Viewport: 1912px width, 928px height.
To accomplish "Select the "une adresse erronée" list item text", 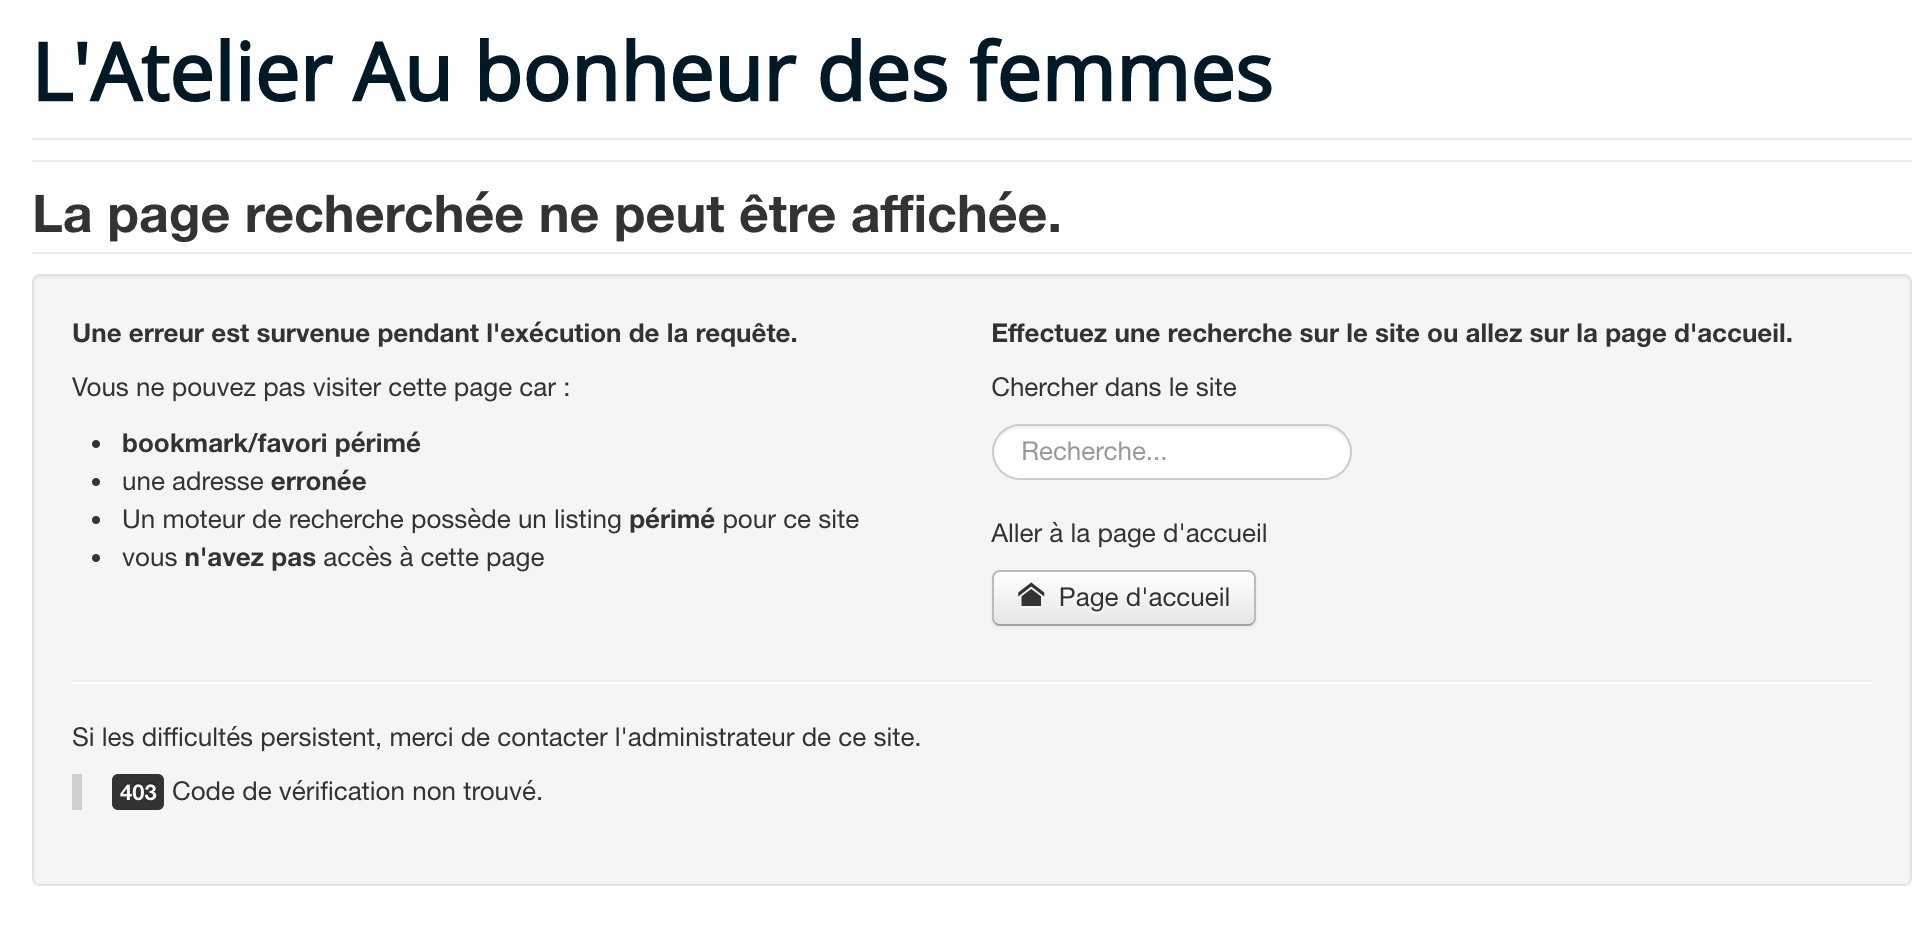I will [x=244, y=481].
